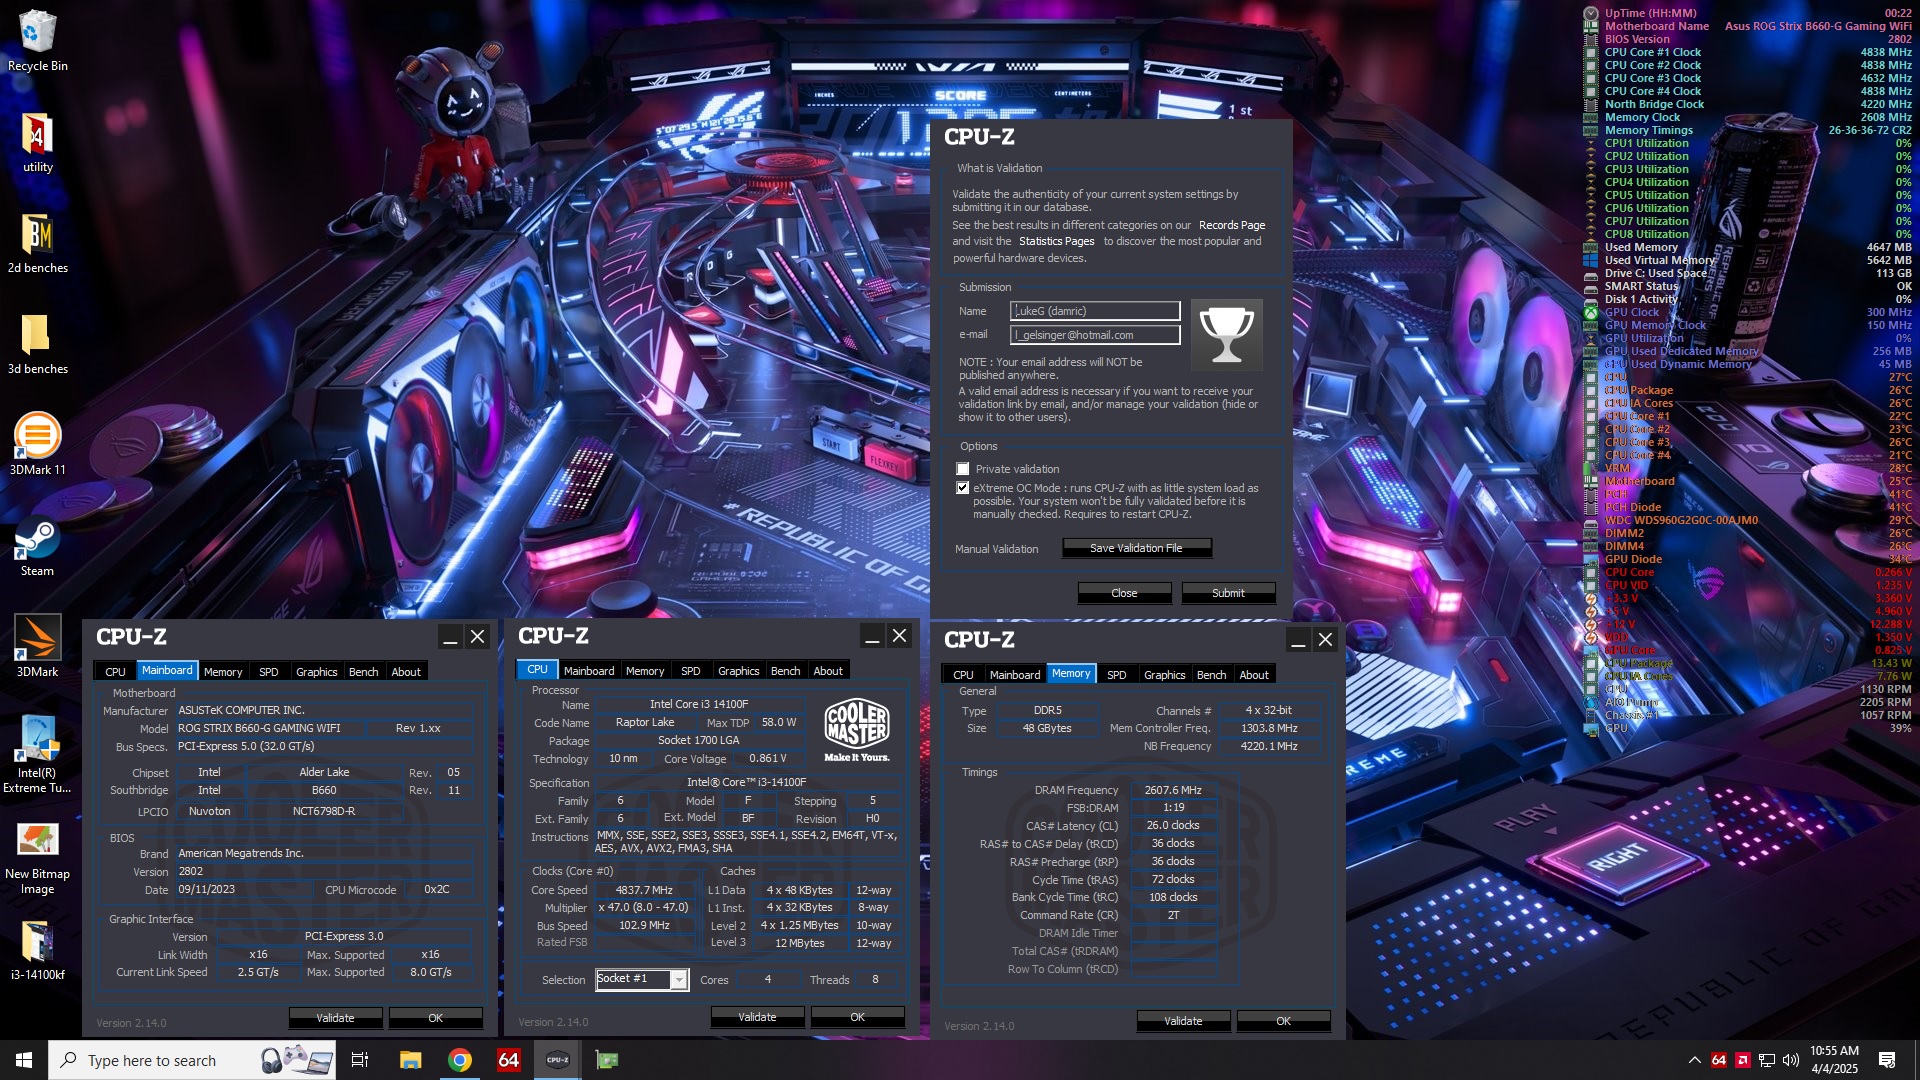Open the Records Page link

(x=1232, y=226)
